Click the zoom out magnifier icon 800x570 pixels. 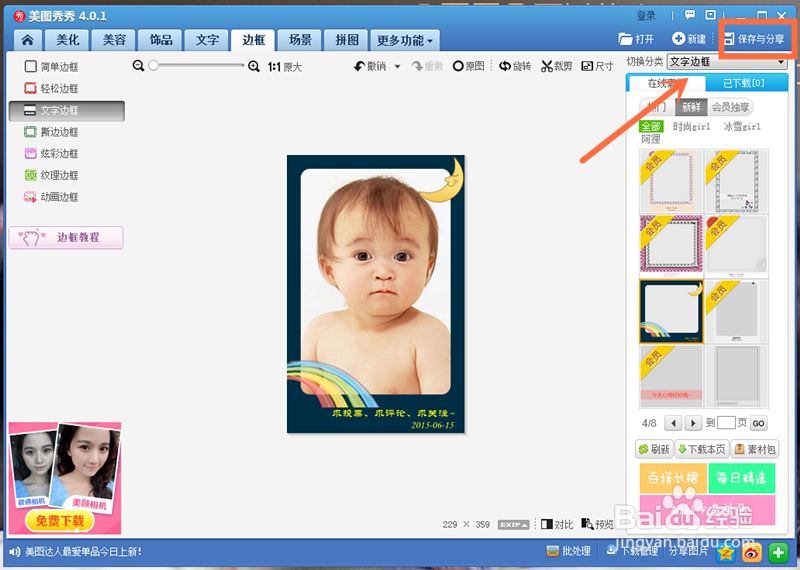coord(138,66)
